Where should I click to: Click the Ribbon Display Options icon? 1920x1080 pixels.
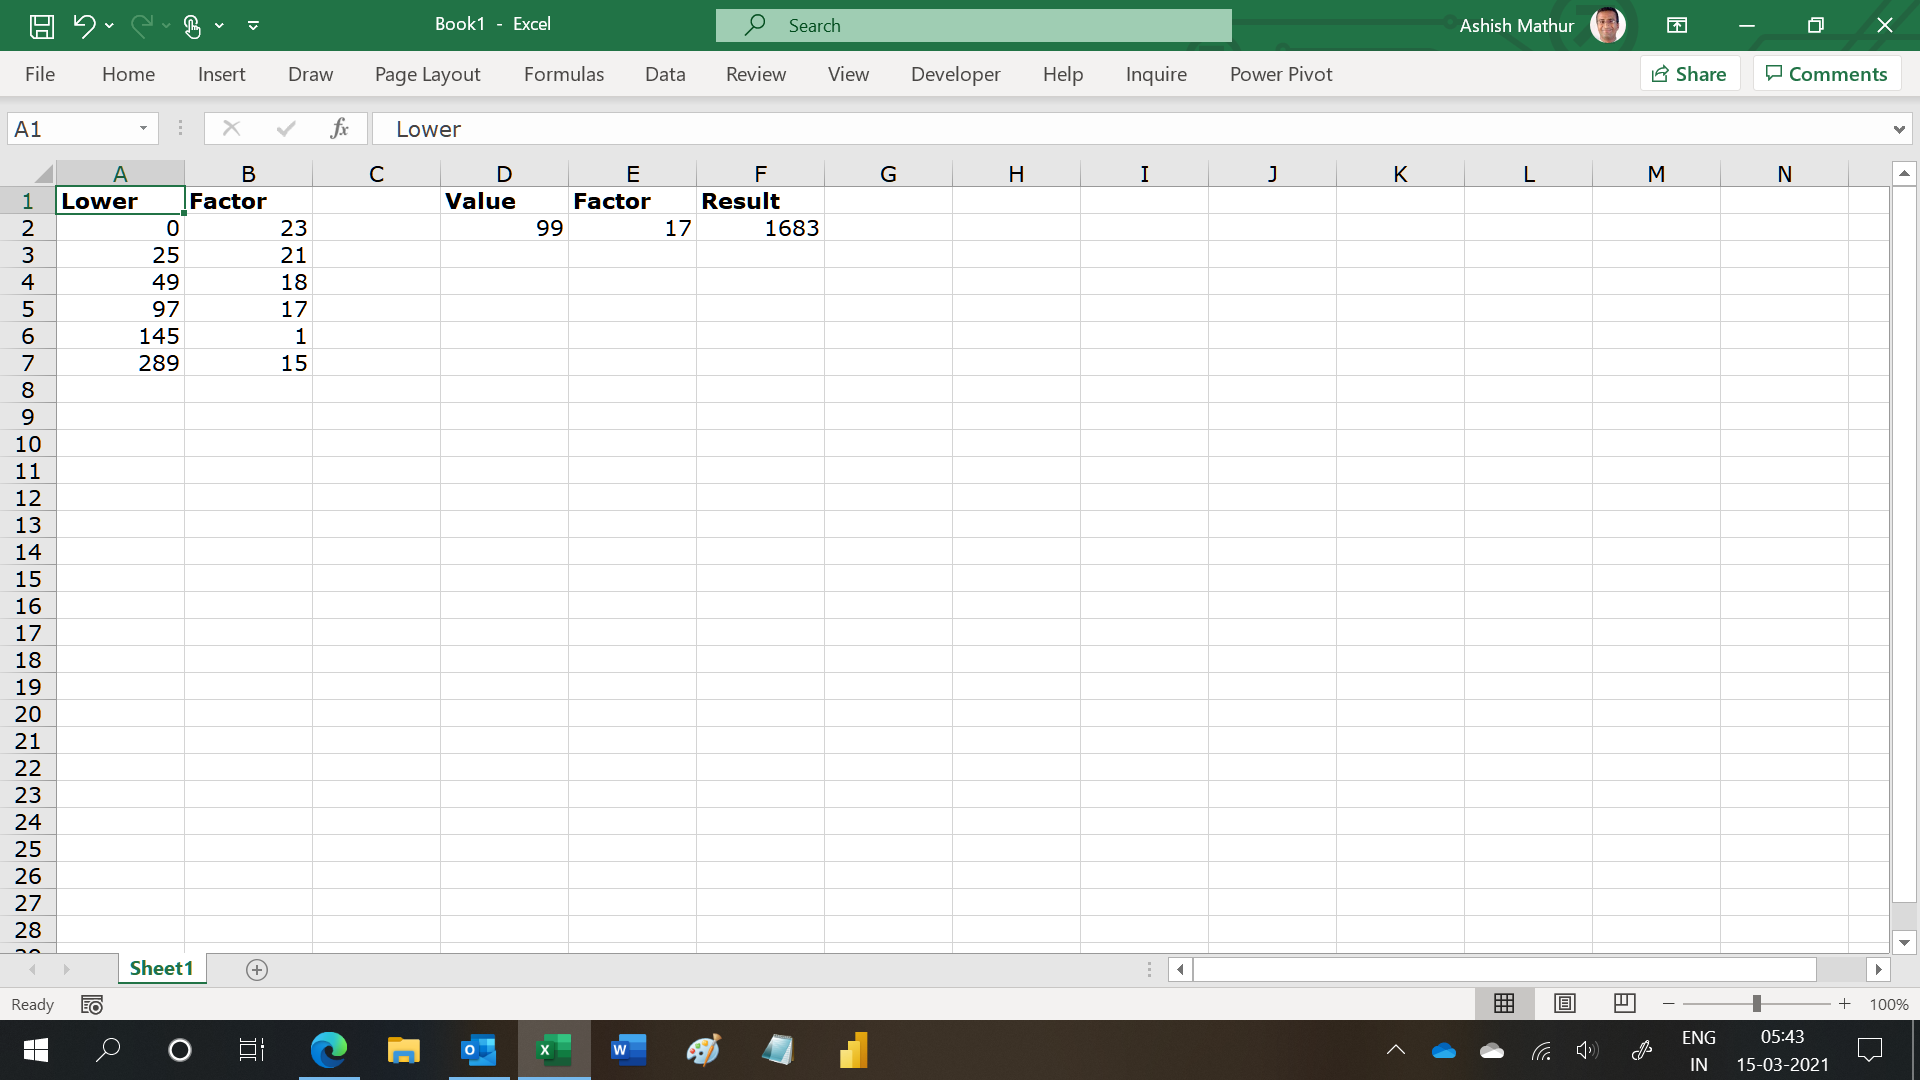[x=1677, y=26]
